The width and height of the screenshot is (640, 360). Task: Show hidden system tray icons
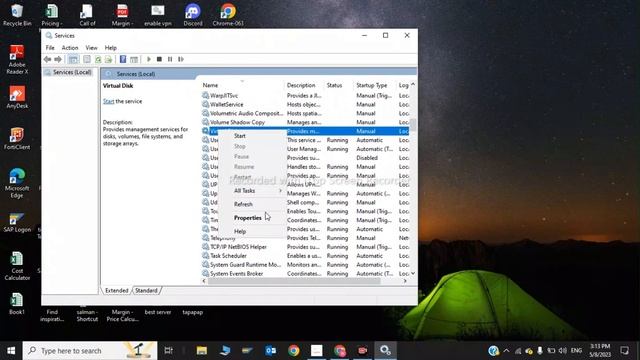click(507, 351)
